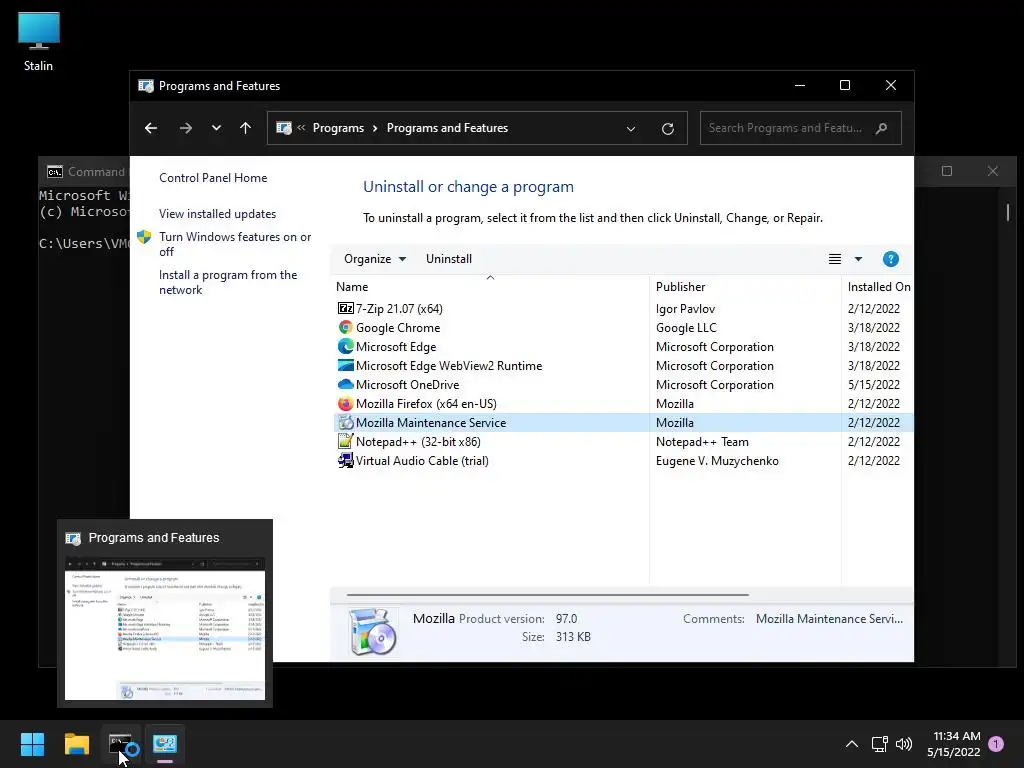This screenshot has width=1024, height=768.
Task: Open the Stalin desktop icon
Action: pyautogui.click(x=39, y=42)
